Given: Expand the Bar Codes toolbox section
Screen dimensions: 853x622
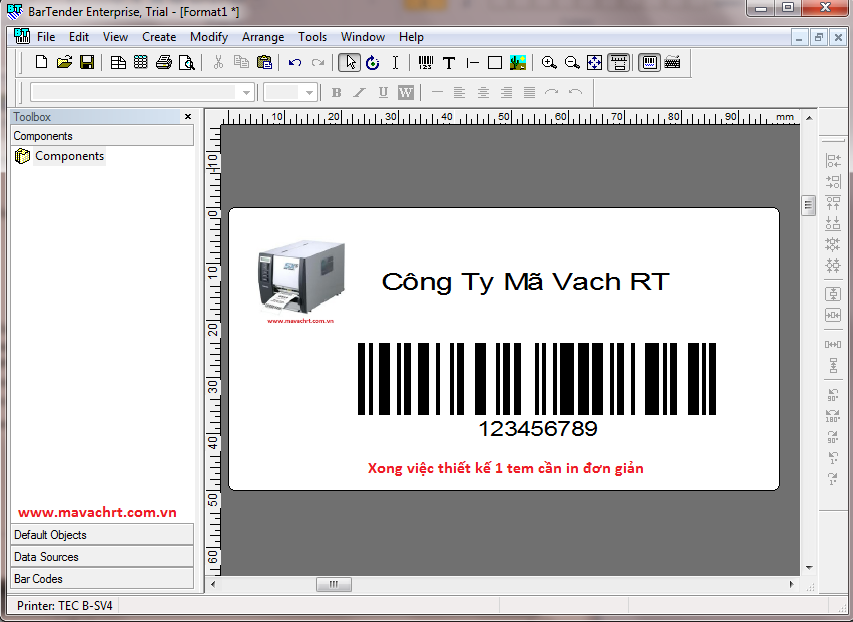Looking at the screenshot, I should point(102,578).
